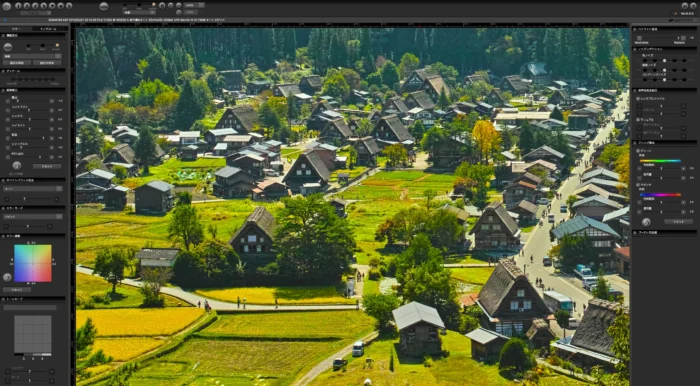Click the 彩度 slider track
The image size is (700, 386).
(30, 138)
